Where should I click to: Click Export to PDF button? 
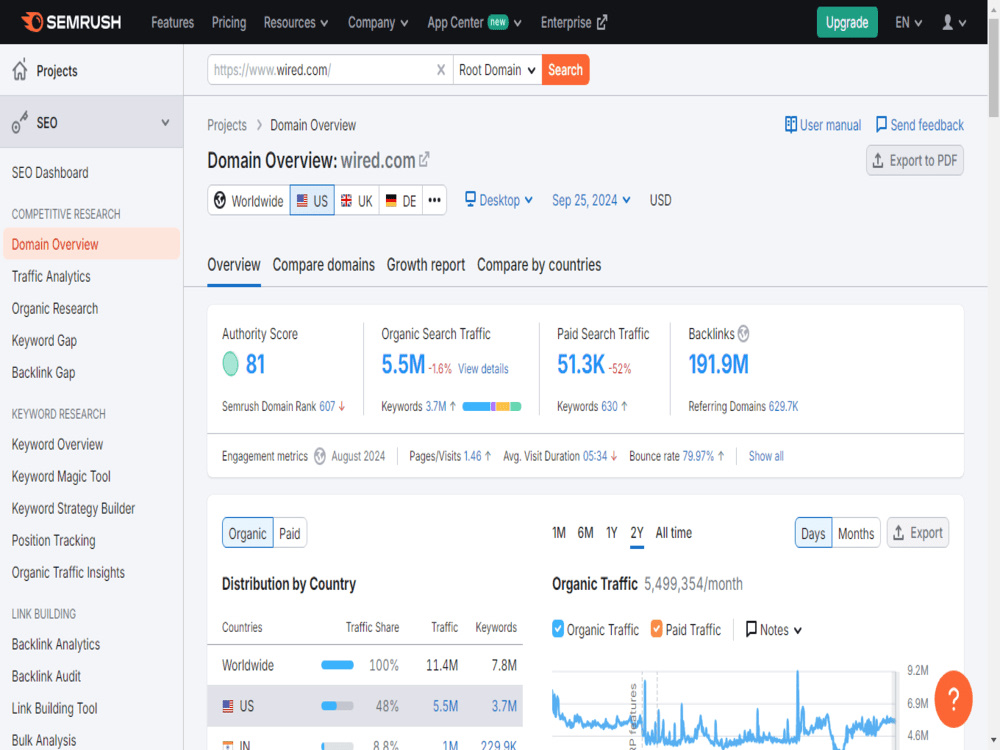click(915, 160)
